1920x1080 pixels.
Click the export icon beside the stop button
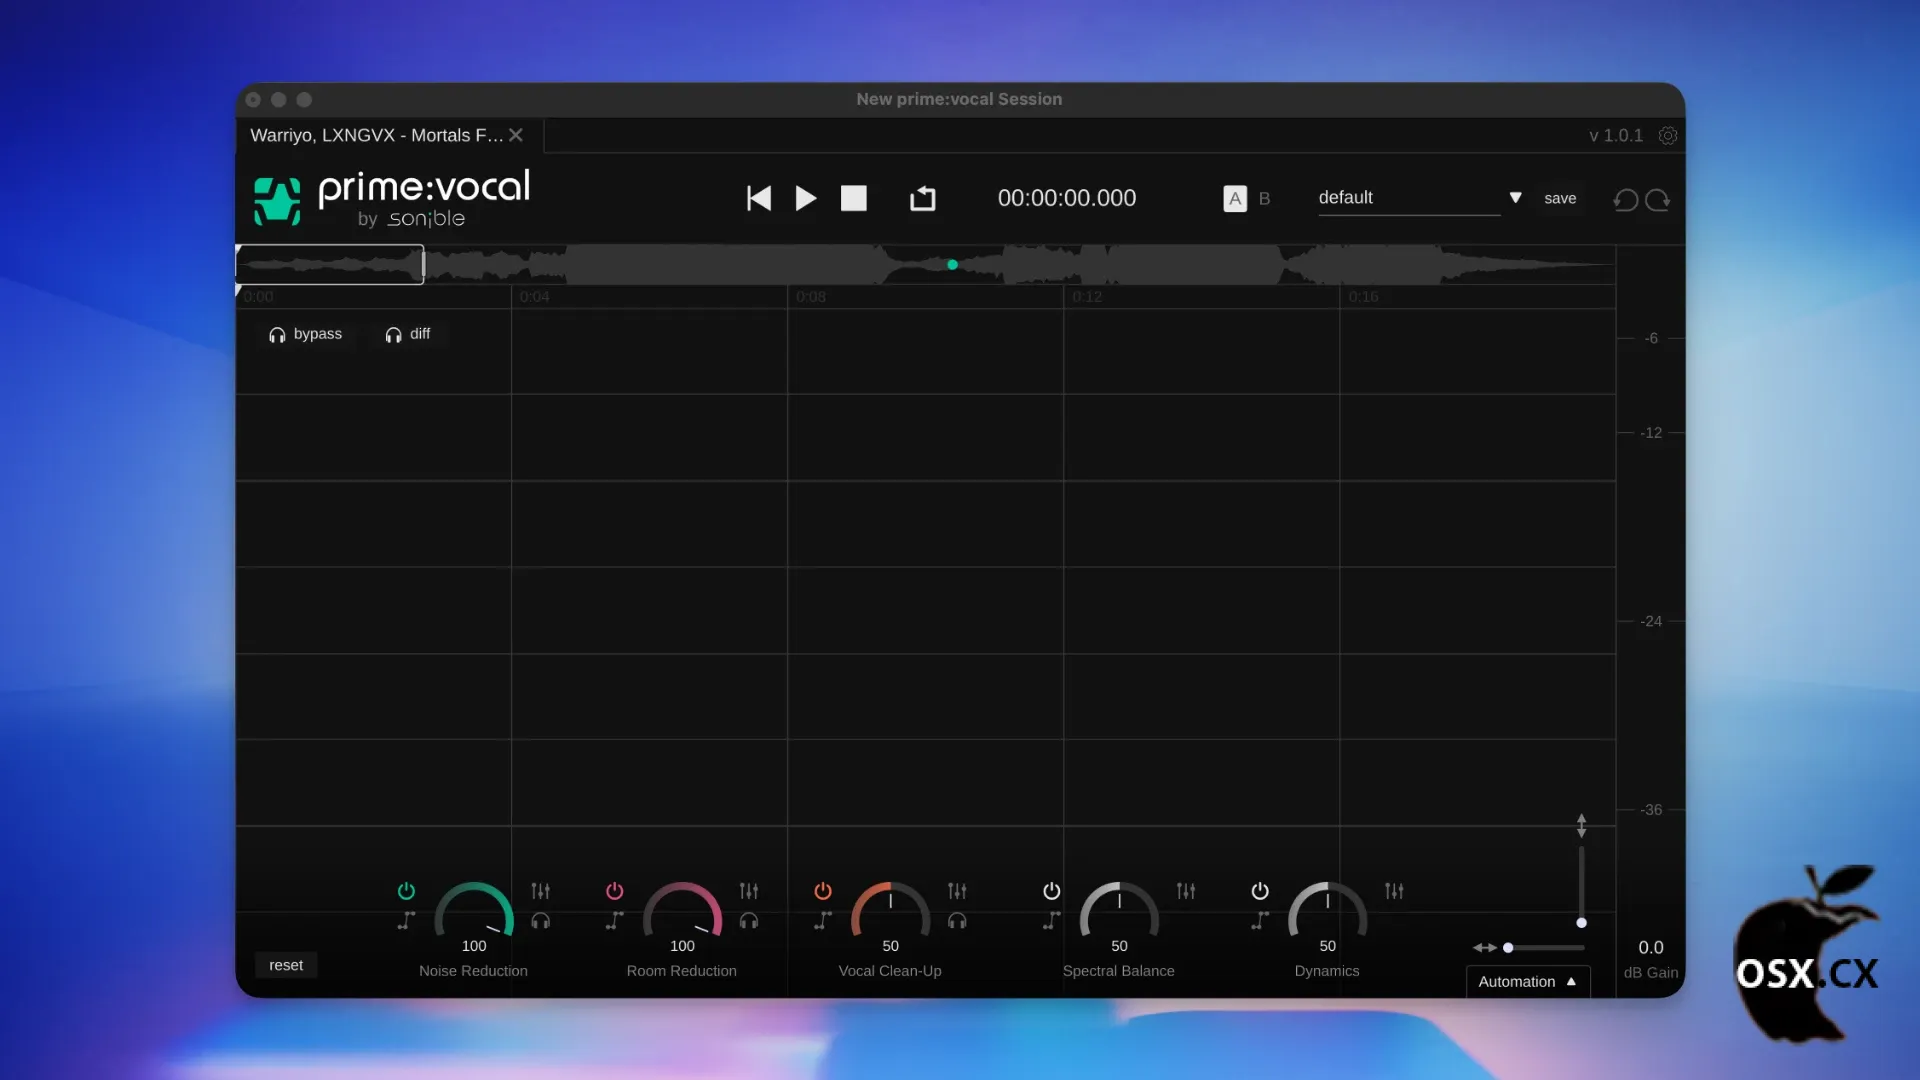pos(923,198)
